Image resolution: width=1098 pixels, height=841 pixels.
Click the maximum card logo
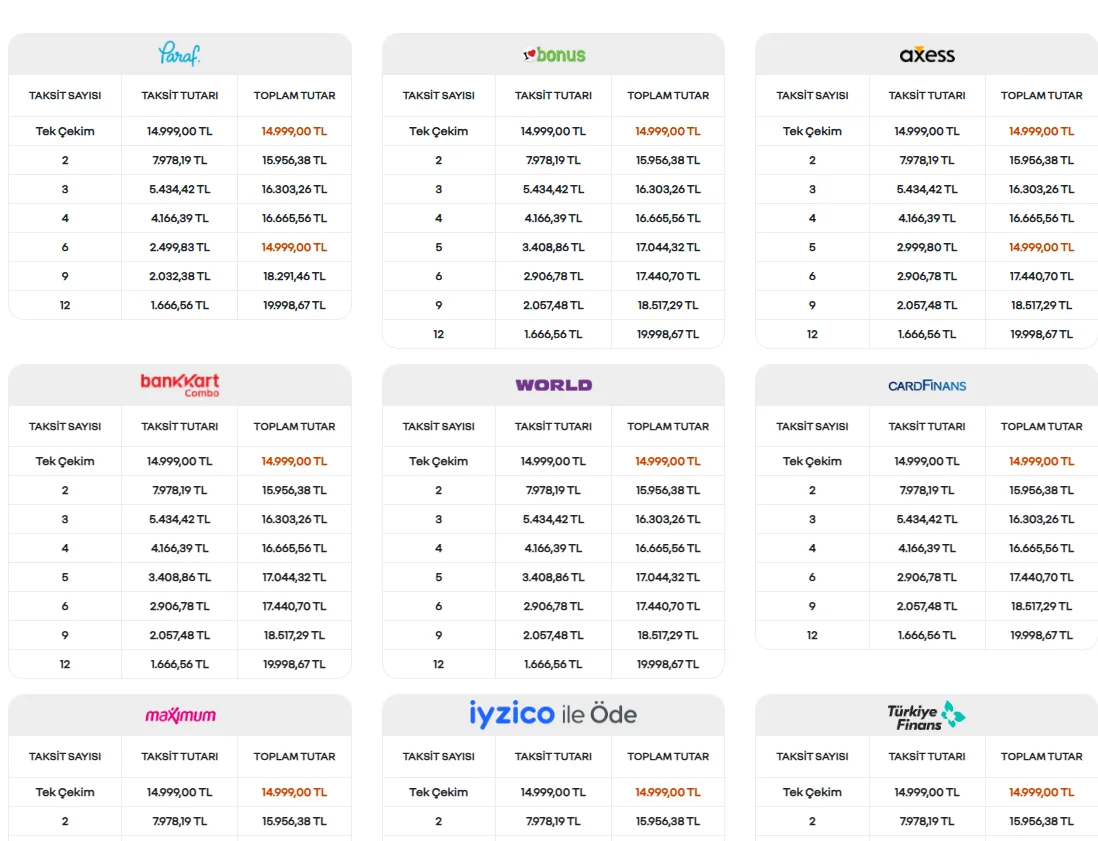180,715
